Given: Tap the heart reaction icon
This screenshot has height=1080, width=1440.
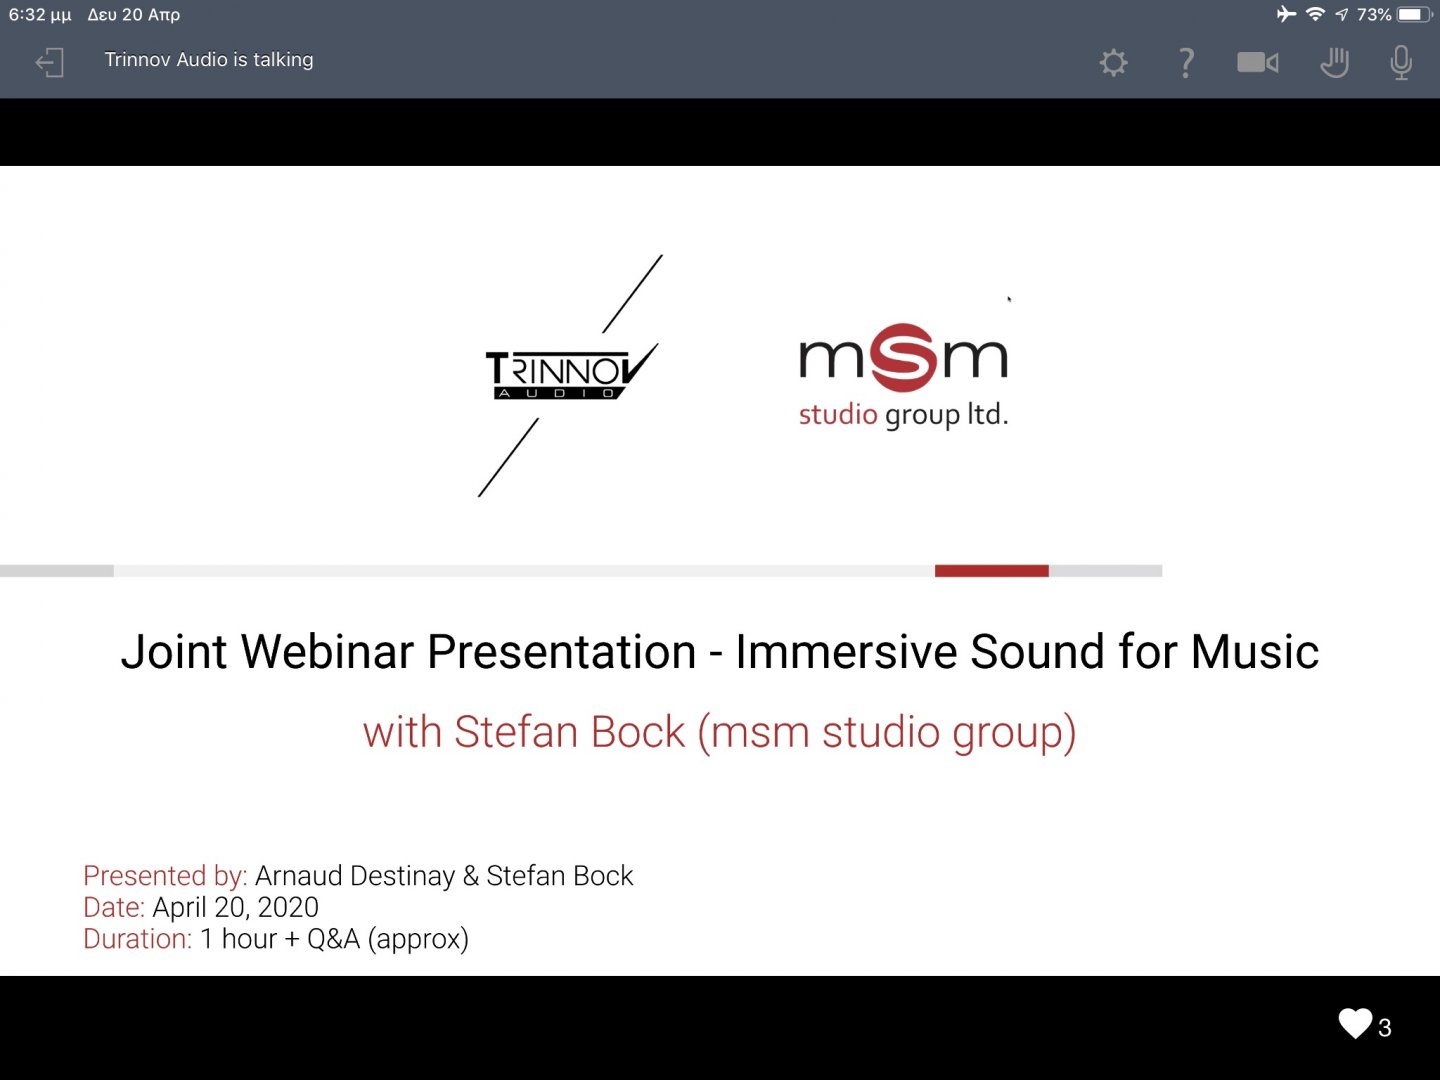Looking at the screenshot, I should pyautogui.click(x=1355, y=1024).
